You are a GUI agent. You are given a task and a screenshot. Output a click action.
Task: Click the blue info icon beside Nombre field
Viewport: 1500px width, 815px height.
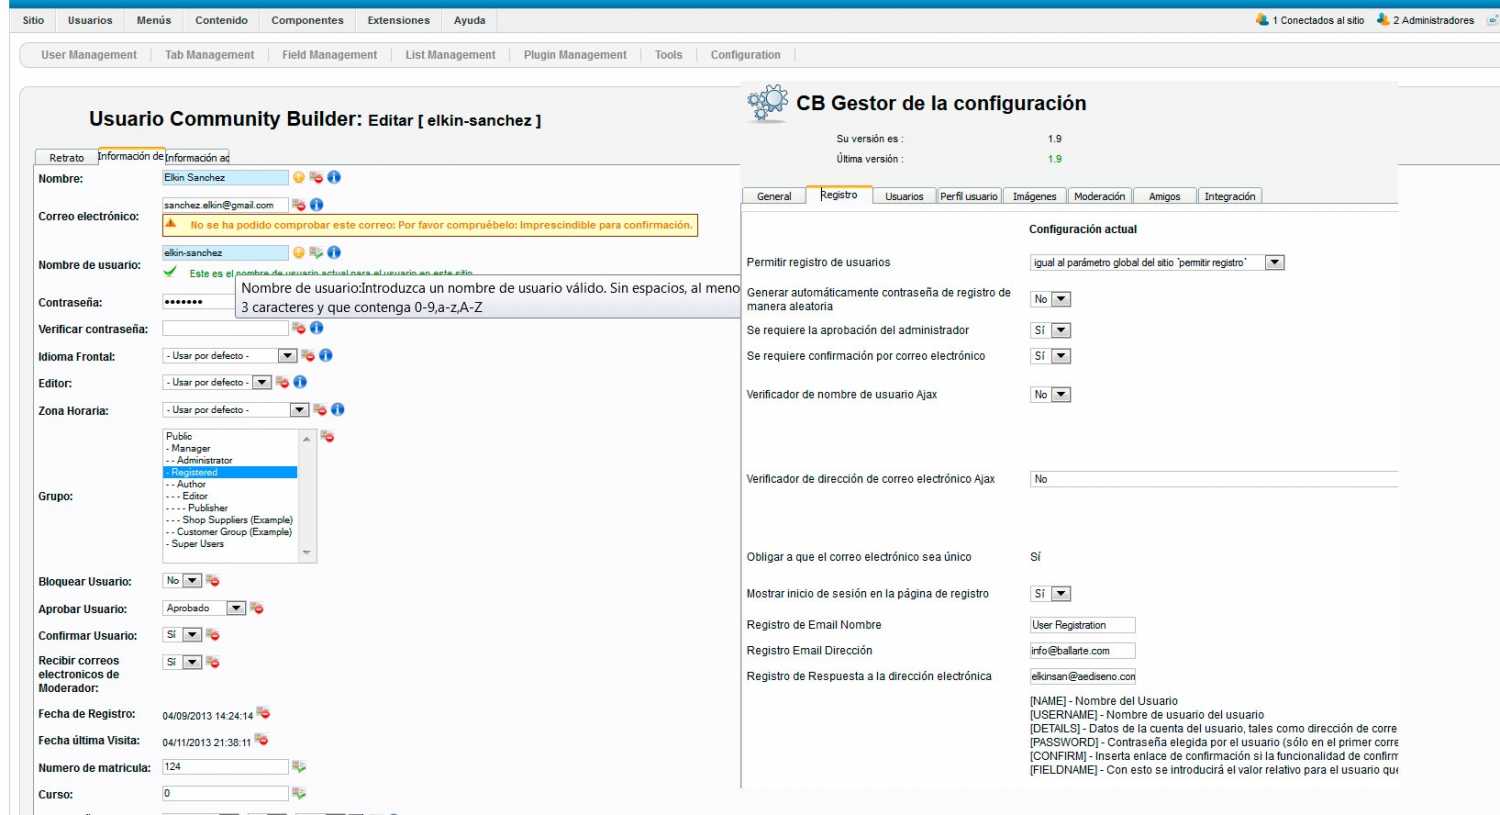334,177
